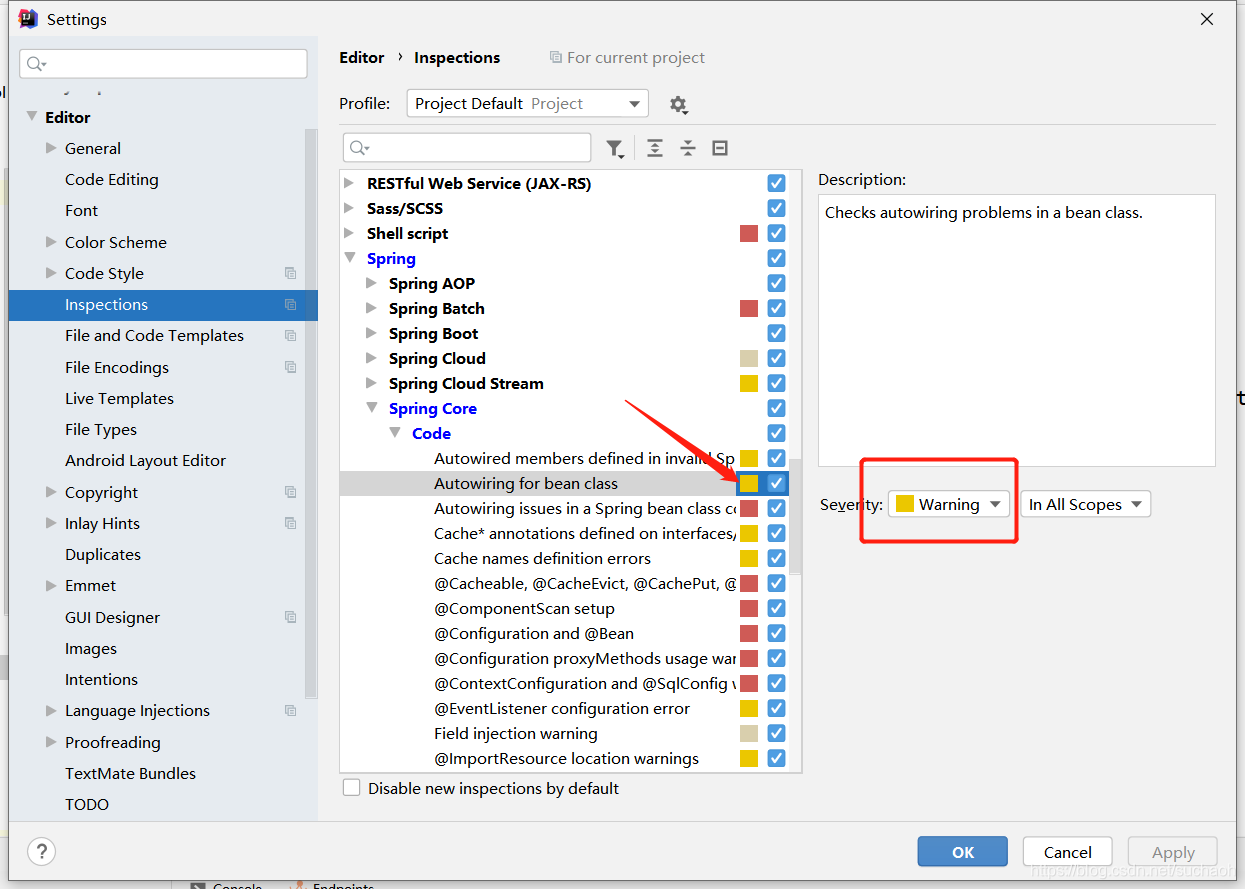The height and width of the screenshot is (889, 1245).
Task: Toggle the Spring AOP checkbox
Action: coord(776,283)
